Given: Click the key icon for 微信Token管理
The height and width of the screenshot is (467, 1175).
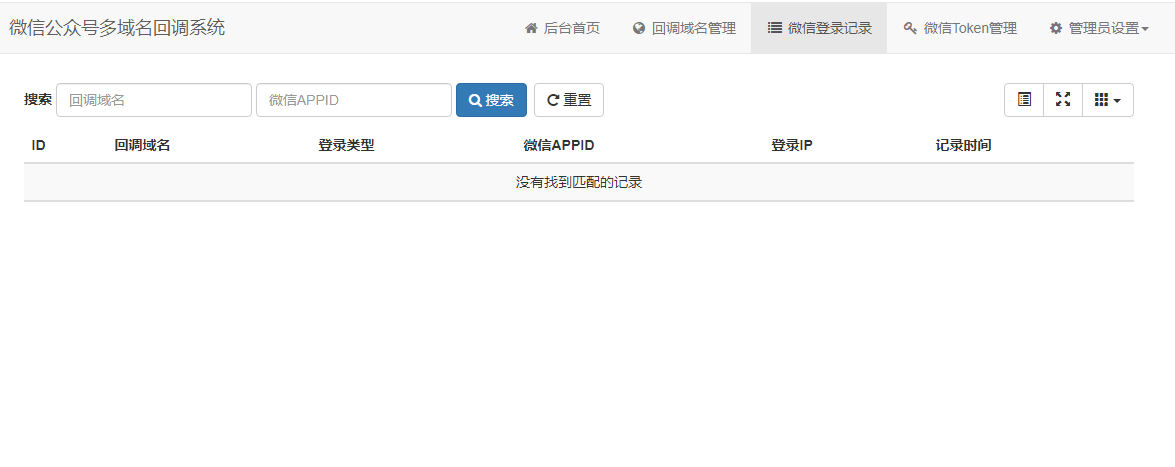Looking at the screenshot, I should point(910,28).
